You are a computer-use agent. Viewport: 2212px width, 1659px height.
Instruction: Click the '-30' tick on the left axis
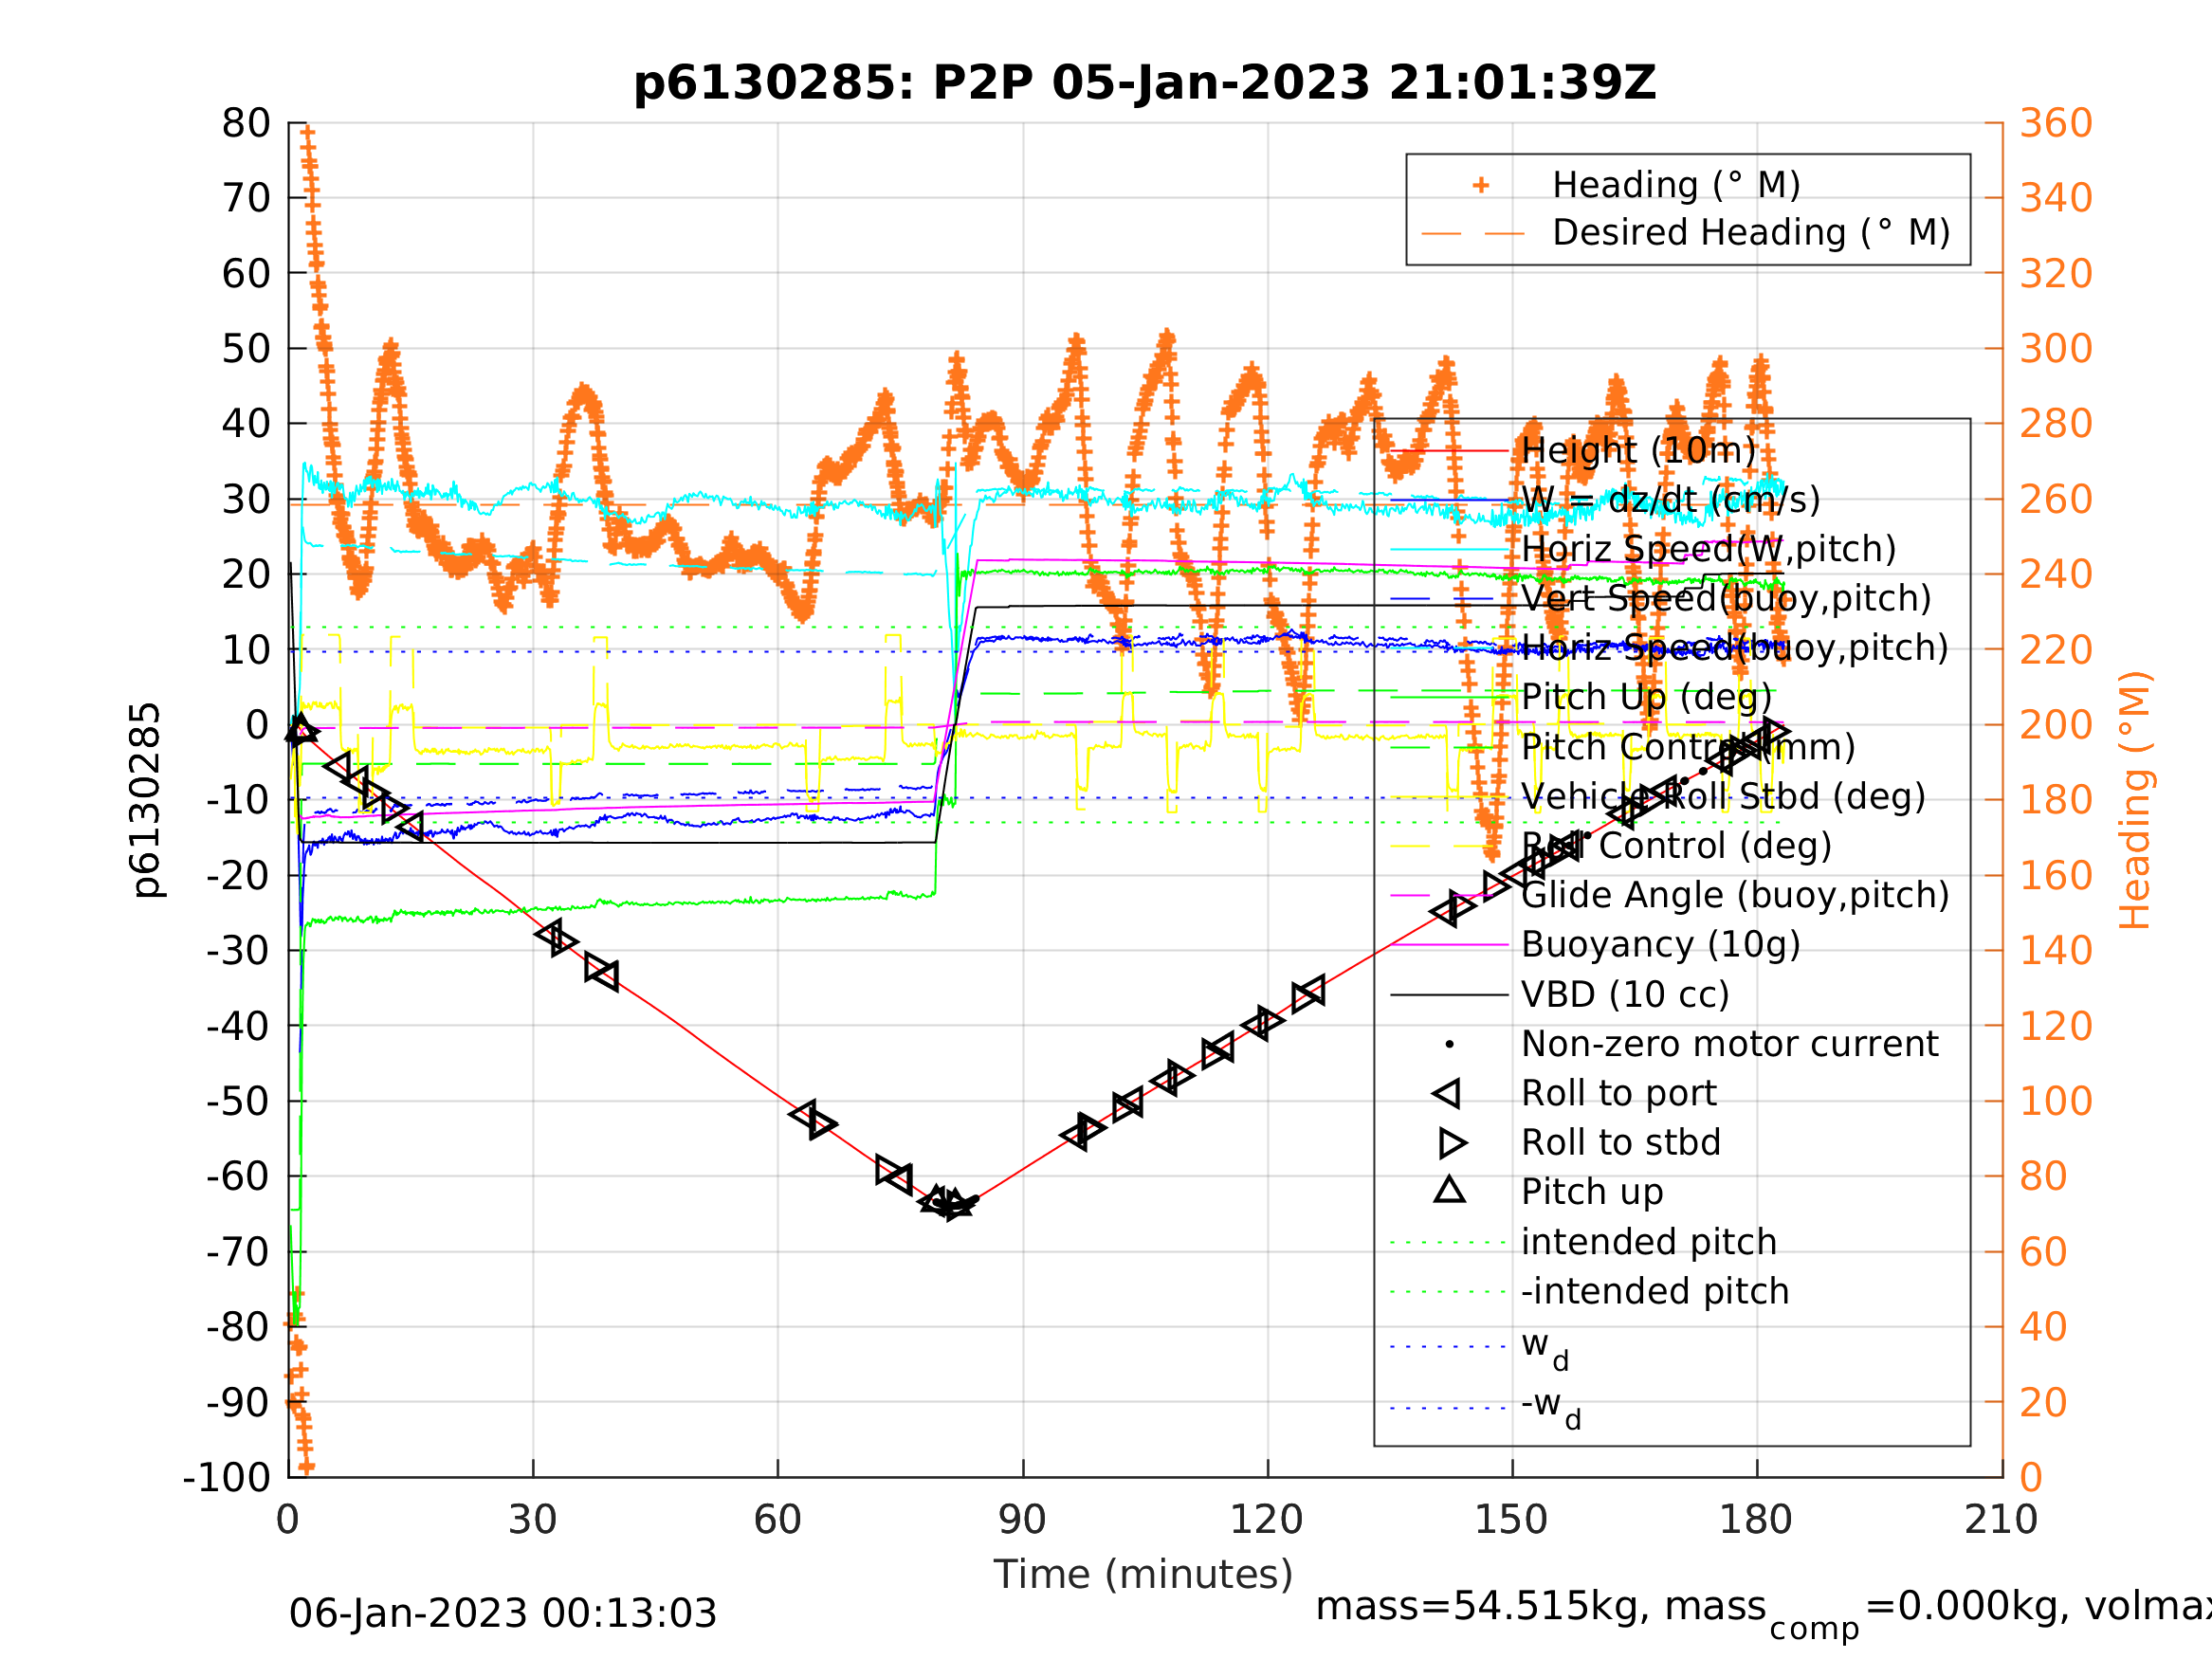(238, 951)
